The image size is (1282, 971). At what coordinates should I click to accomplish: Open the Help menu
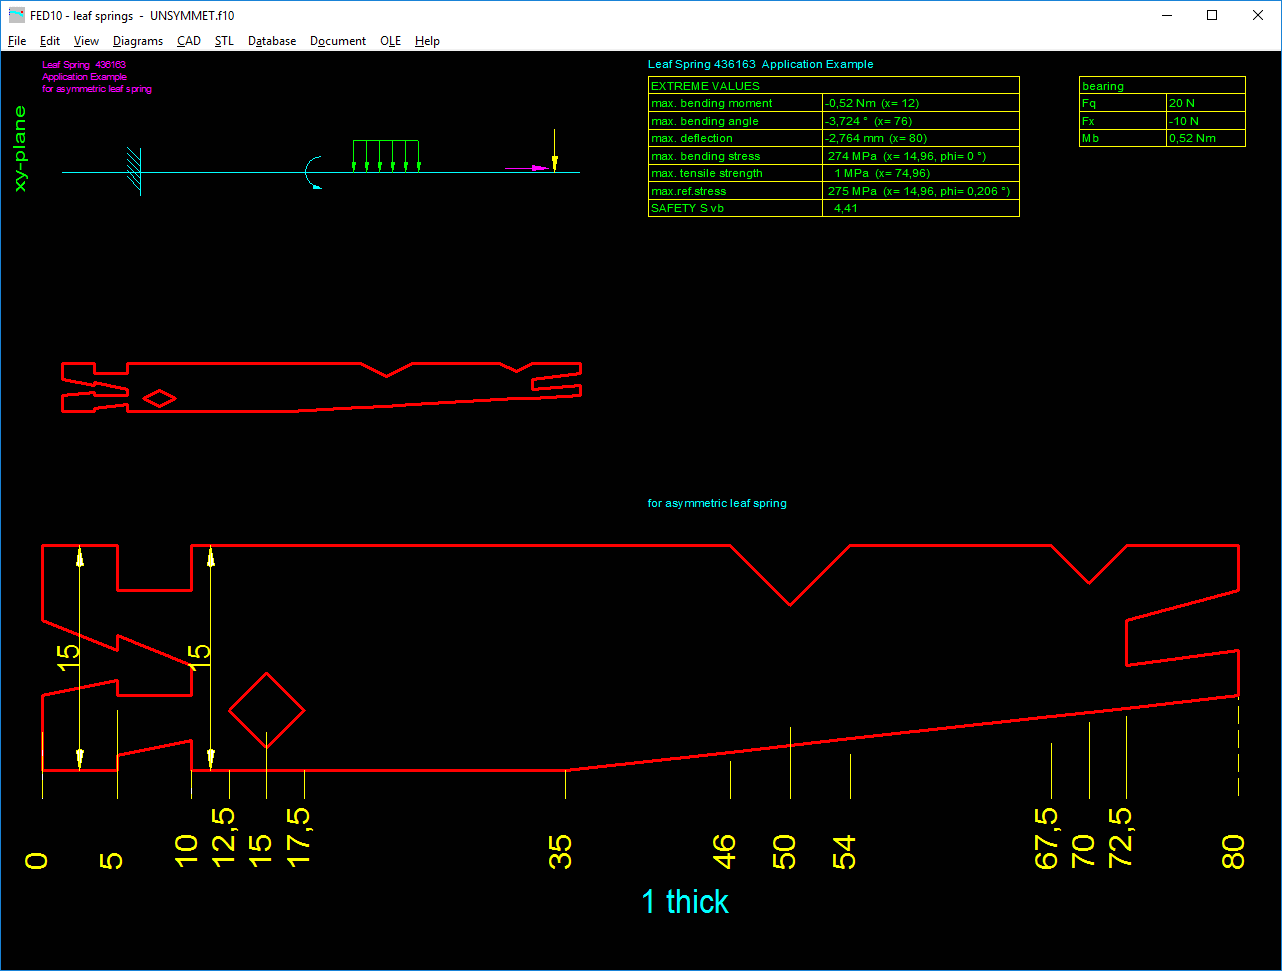tap(427, 41)
